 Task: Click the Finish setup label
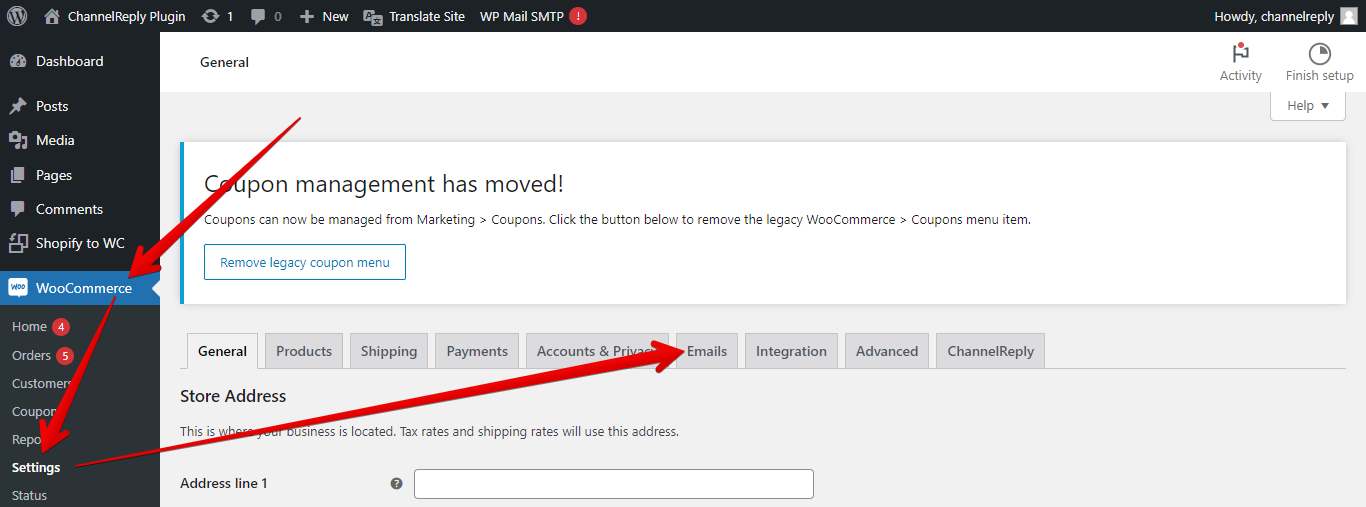coord(1320,75)
